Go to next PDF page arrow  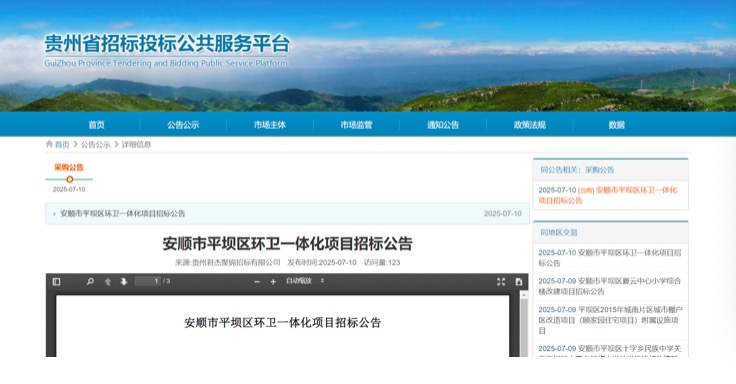[x=123, y=282]
